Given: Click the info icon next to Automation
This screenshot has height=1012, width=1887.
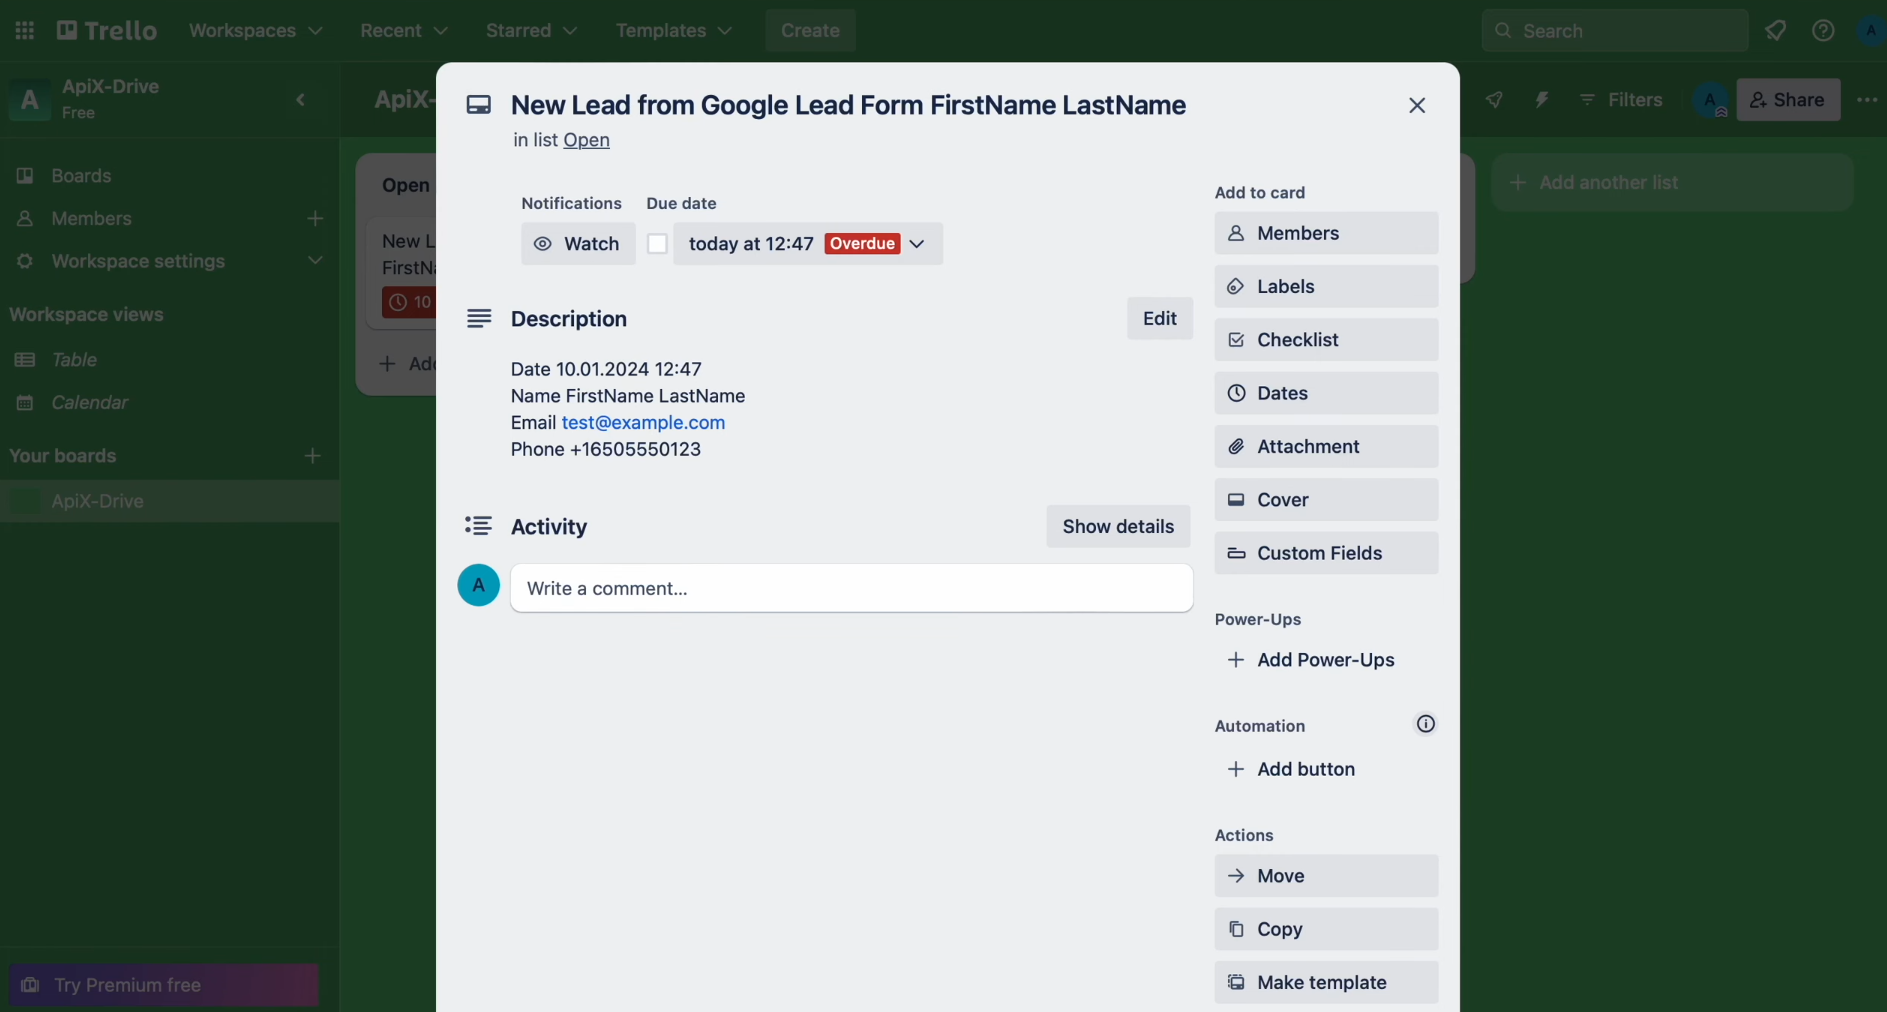Looking at the screenshot, I should click(x=1424, y=723).
